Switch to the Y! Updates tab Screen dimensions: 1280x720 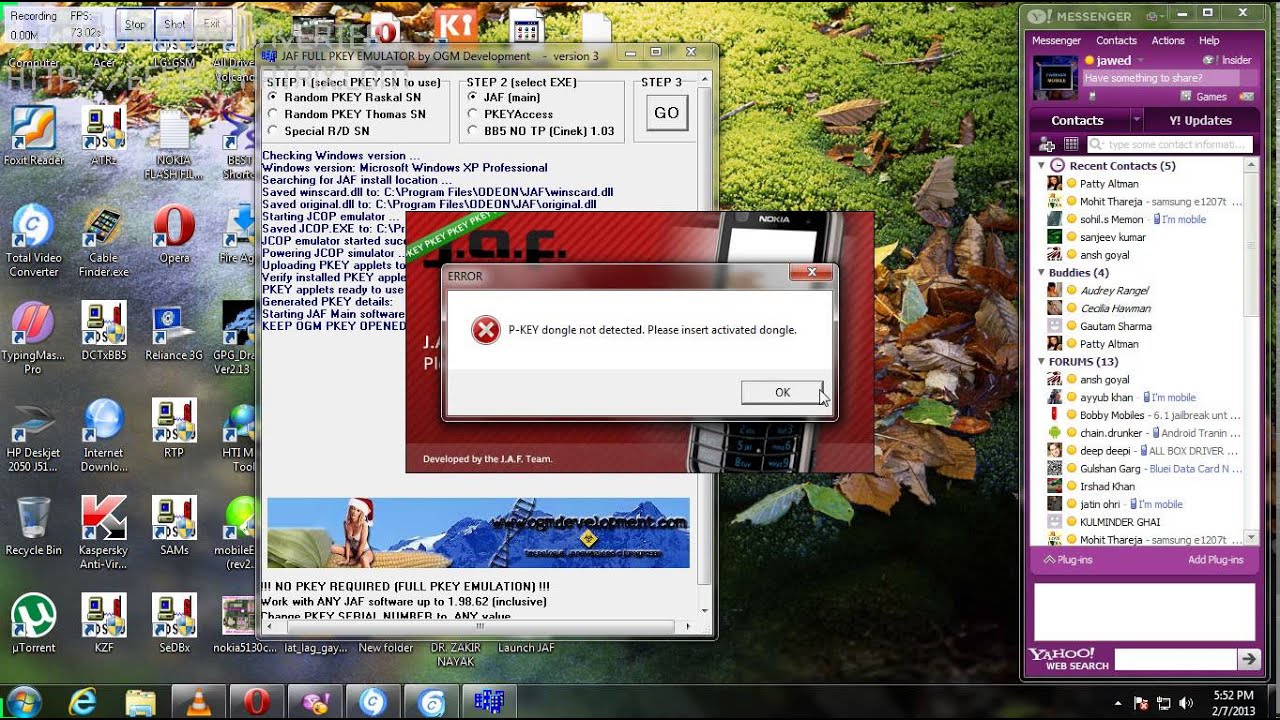(1200, 120)
